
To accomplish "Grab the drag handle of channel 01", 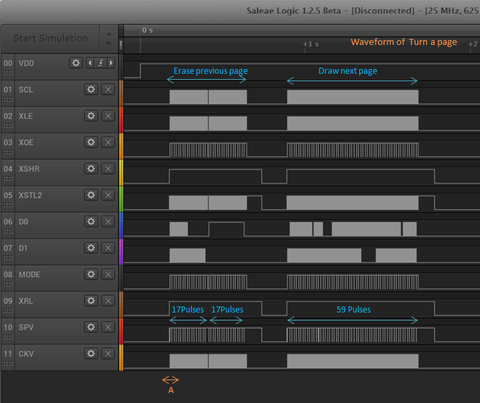I will [x=8, y=99].
